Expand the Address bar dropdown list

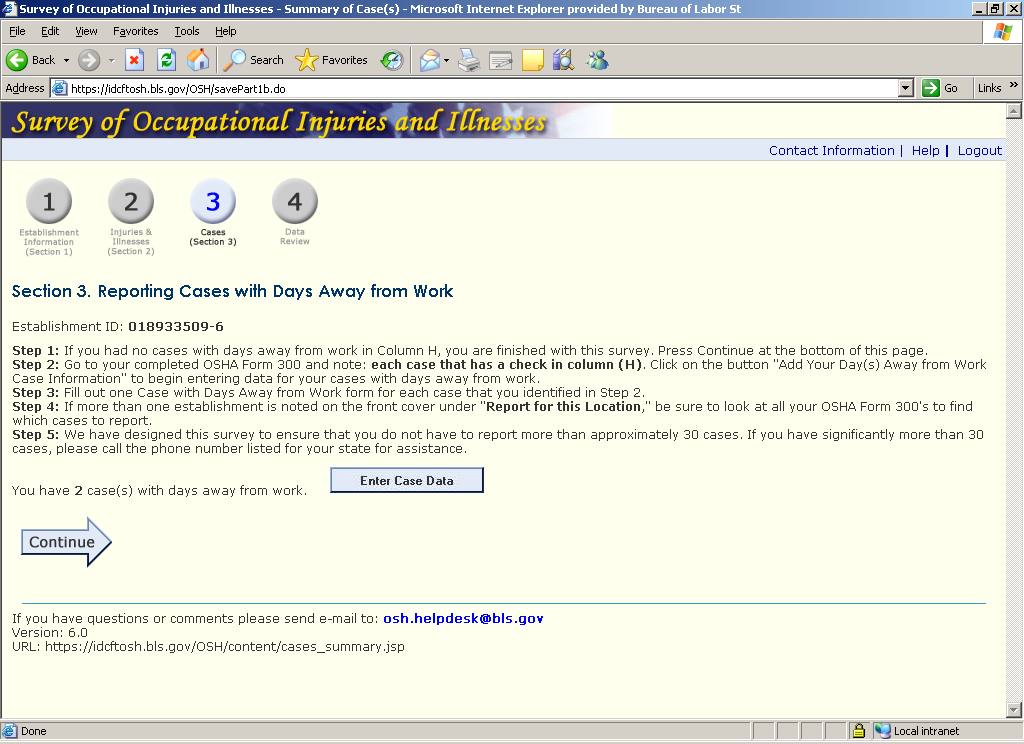(906, 88)
